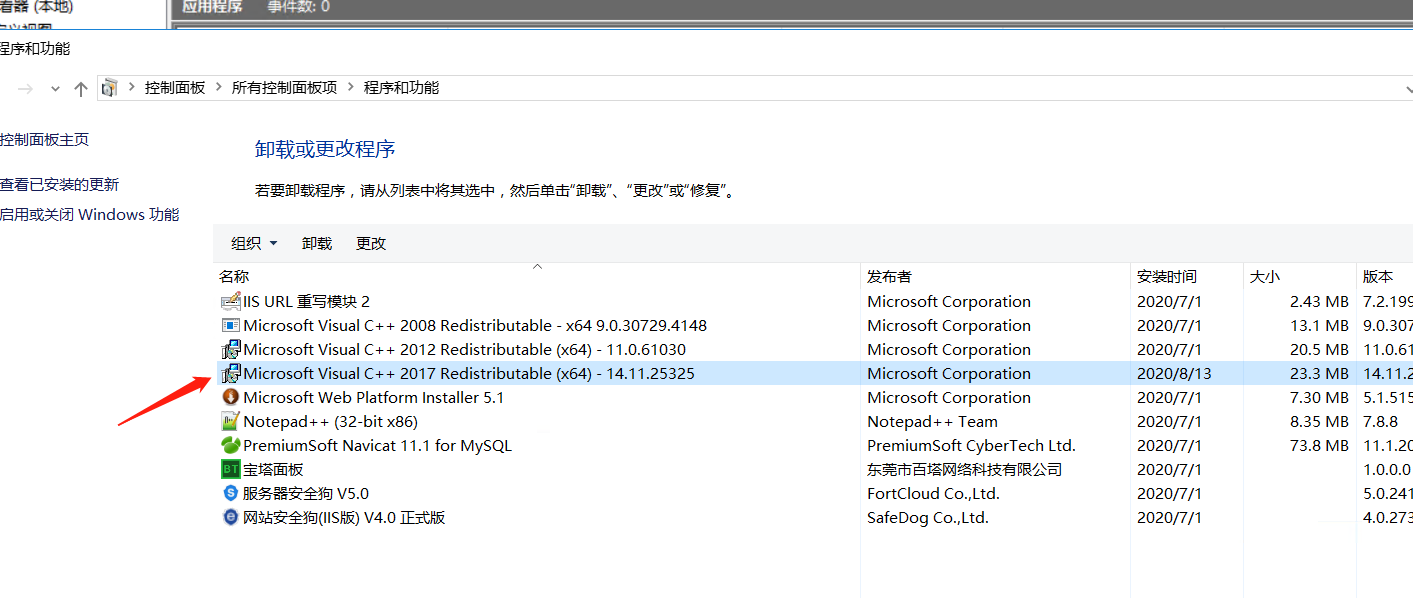This screenshot has height=598, width=1413.
Task: Select Microsoft Visual C++ 2012 Redistributable row
Action: coord(814,349)
